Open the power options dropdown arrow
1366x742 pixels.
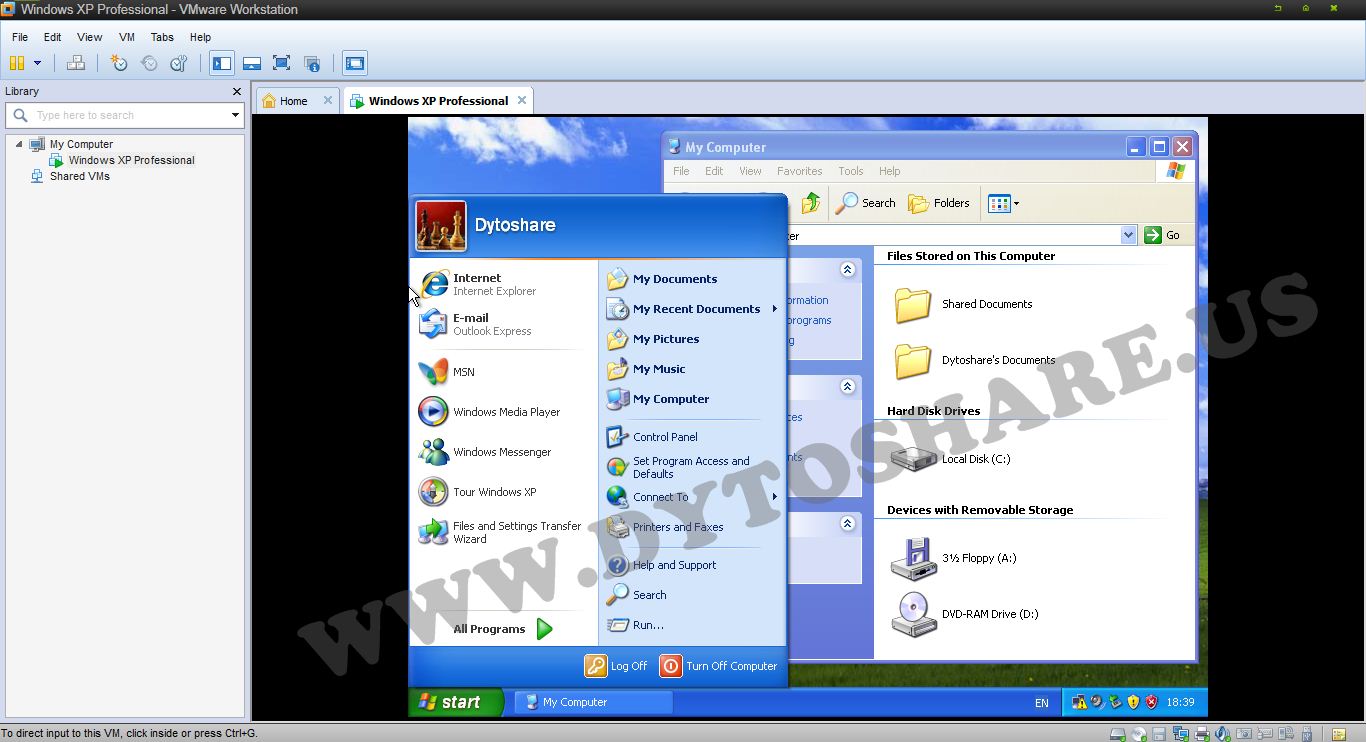[x=38, y=63]
